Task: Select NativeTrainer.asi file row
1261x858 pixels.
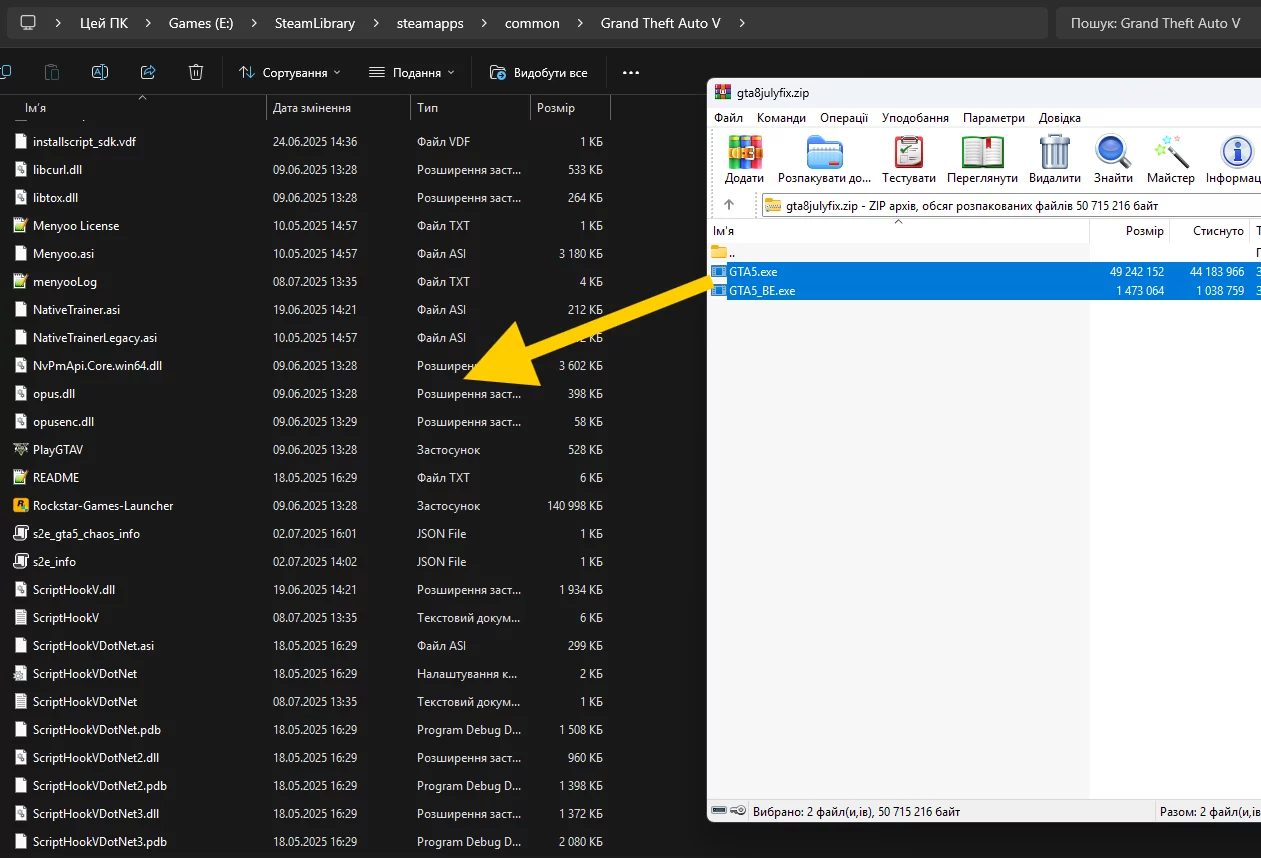Action: tap(308, 310)
